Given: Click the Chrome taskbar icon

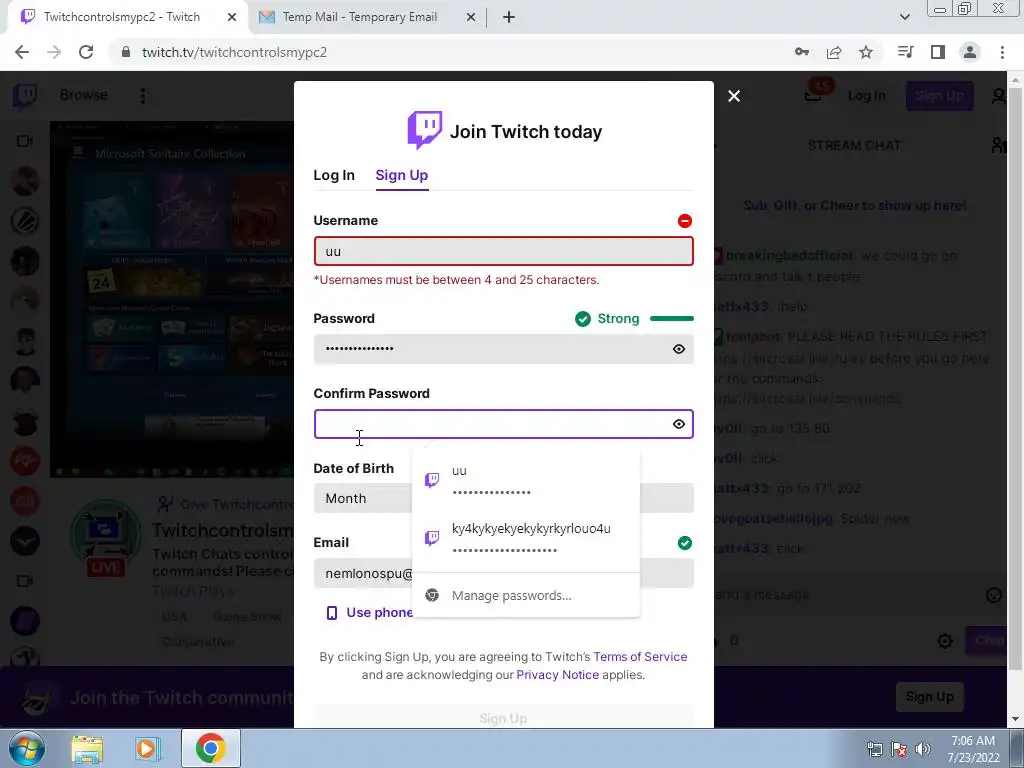Looking at the screenshot, I should coord(210,749).
